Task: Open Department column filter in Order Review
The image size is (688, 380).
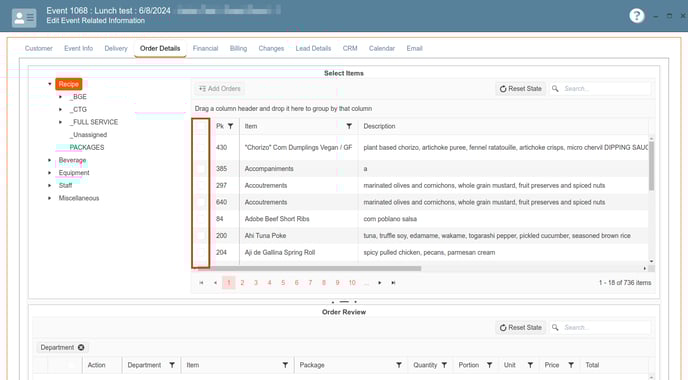Action: (x=172, y=365)
